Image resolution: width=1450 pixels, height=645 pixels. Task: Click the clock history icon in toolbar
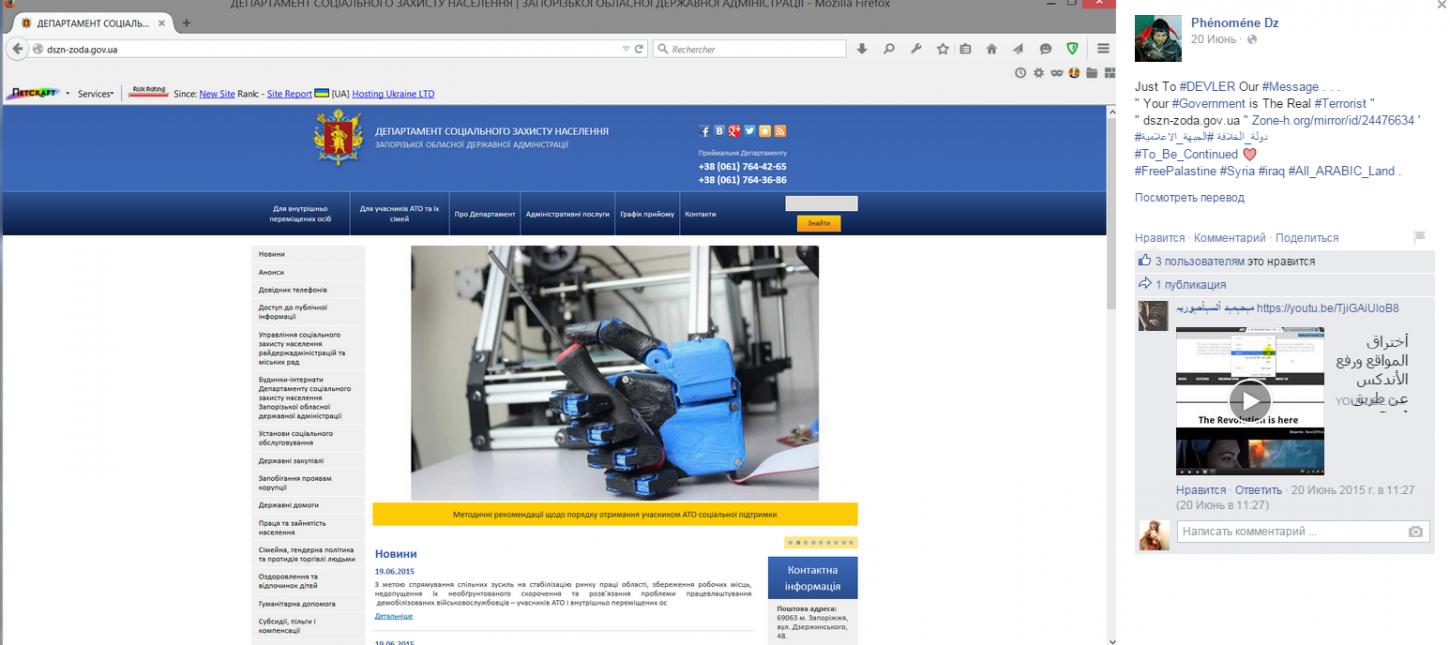[x=1020, y=73]
